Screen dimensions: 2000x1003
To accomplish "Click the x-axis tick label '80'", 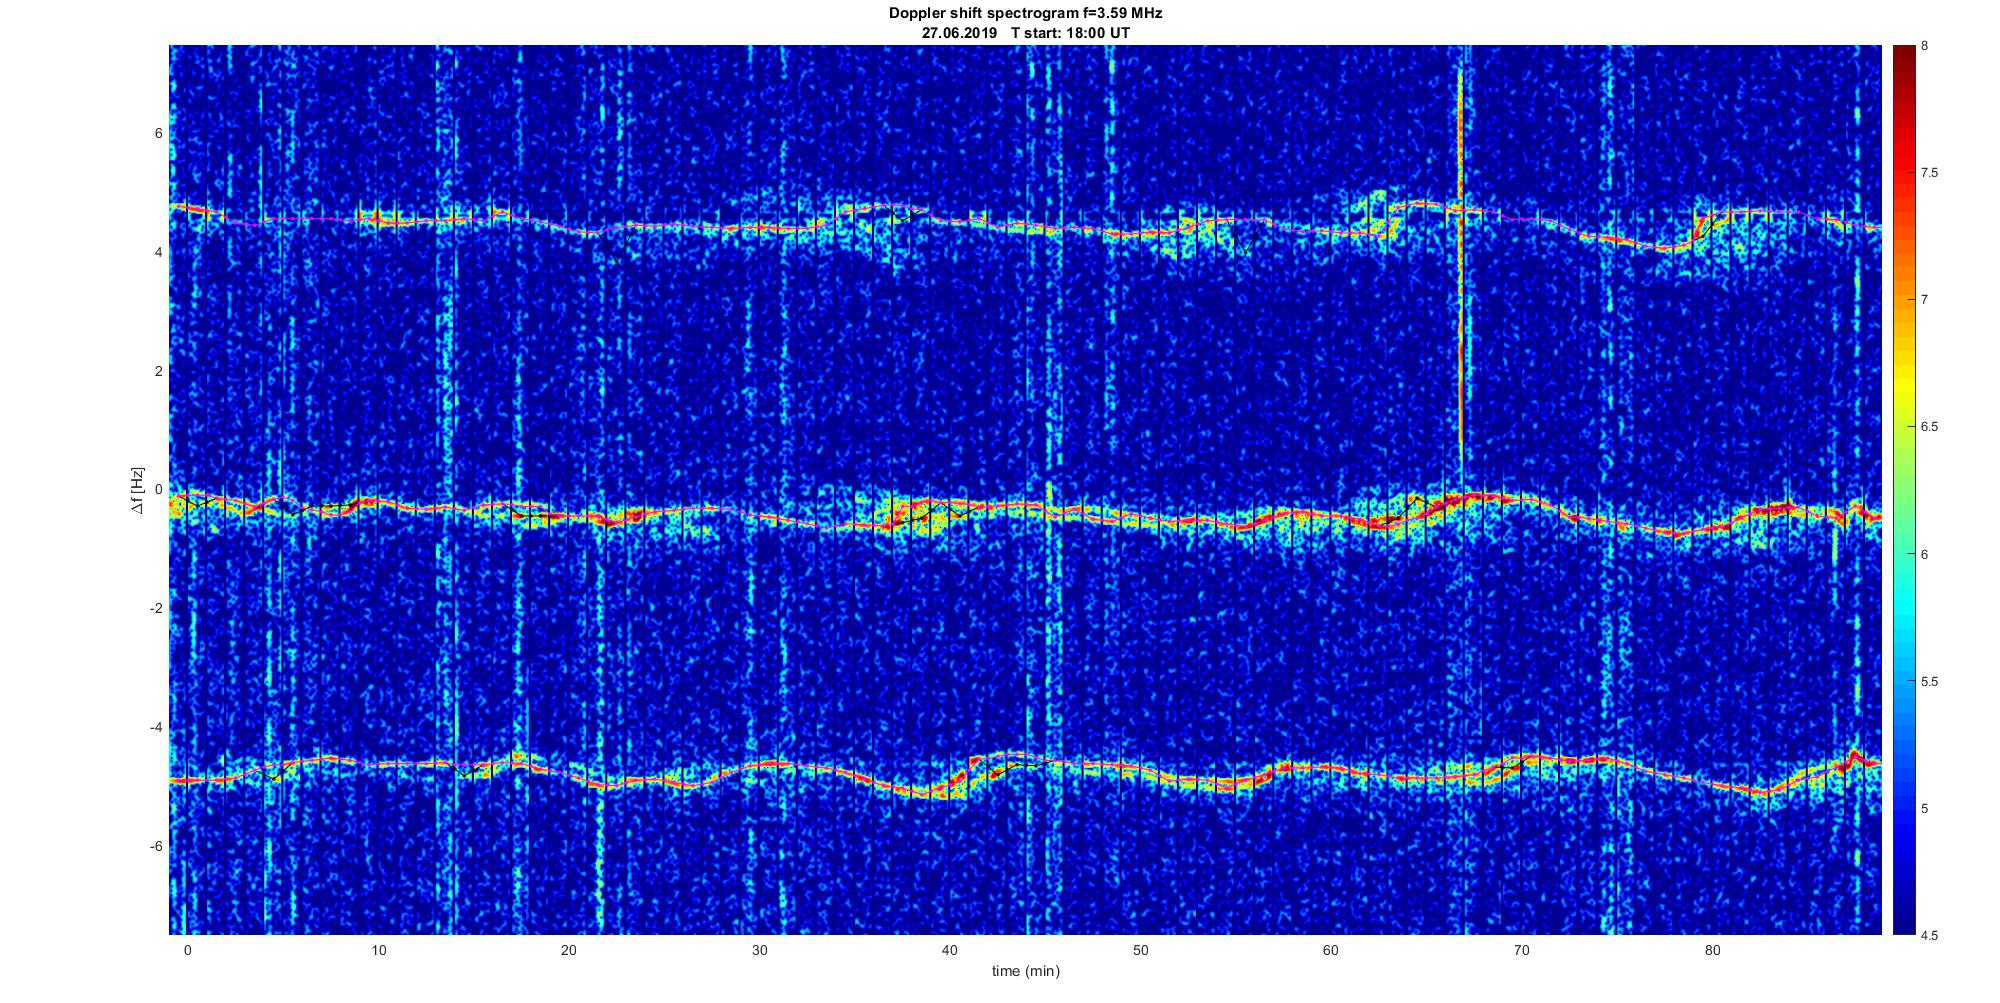I will tap(1712, 950).
